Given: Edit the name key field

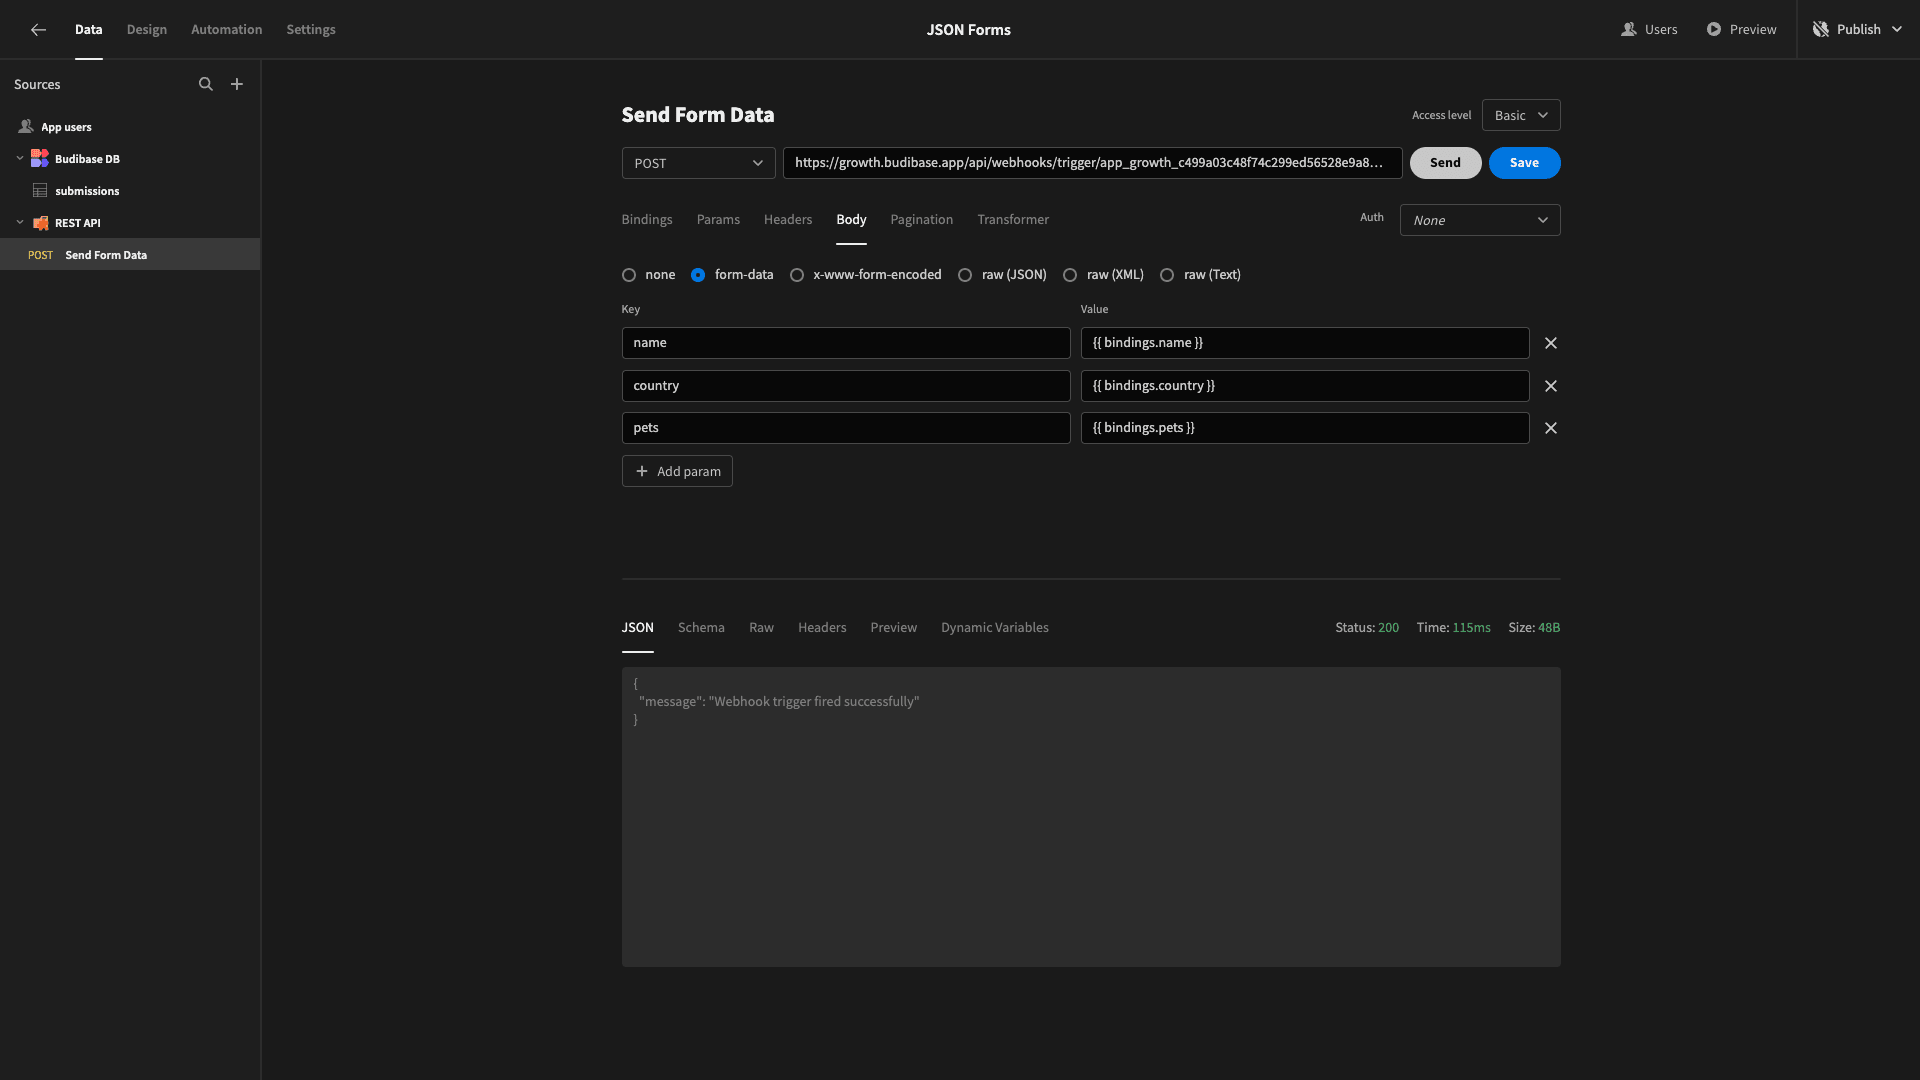Looking at the screenshot, I should 846,343.
